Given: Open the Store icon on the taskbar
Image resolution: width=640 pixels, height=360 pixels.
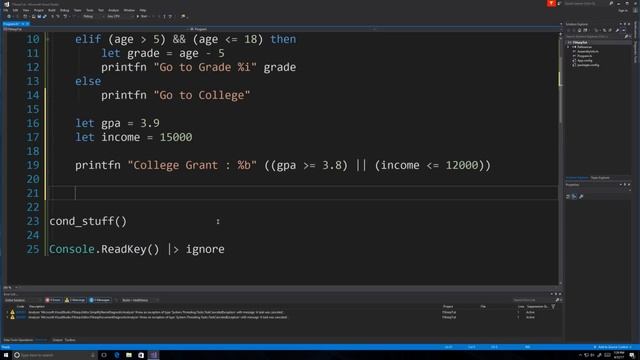Looking at the screenshot, I should (141, 355).
